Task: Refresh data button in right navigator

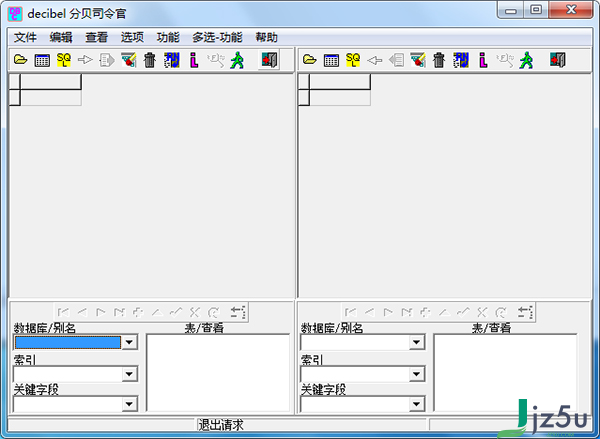Action: 500,312
